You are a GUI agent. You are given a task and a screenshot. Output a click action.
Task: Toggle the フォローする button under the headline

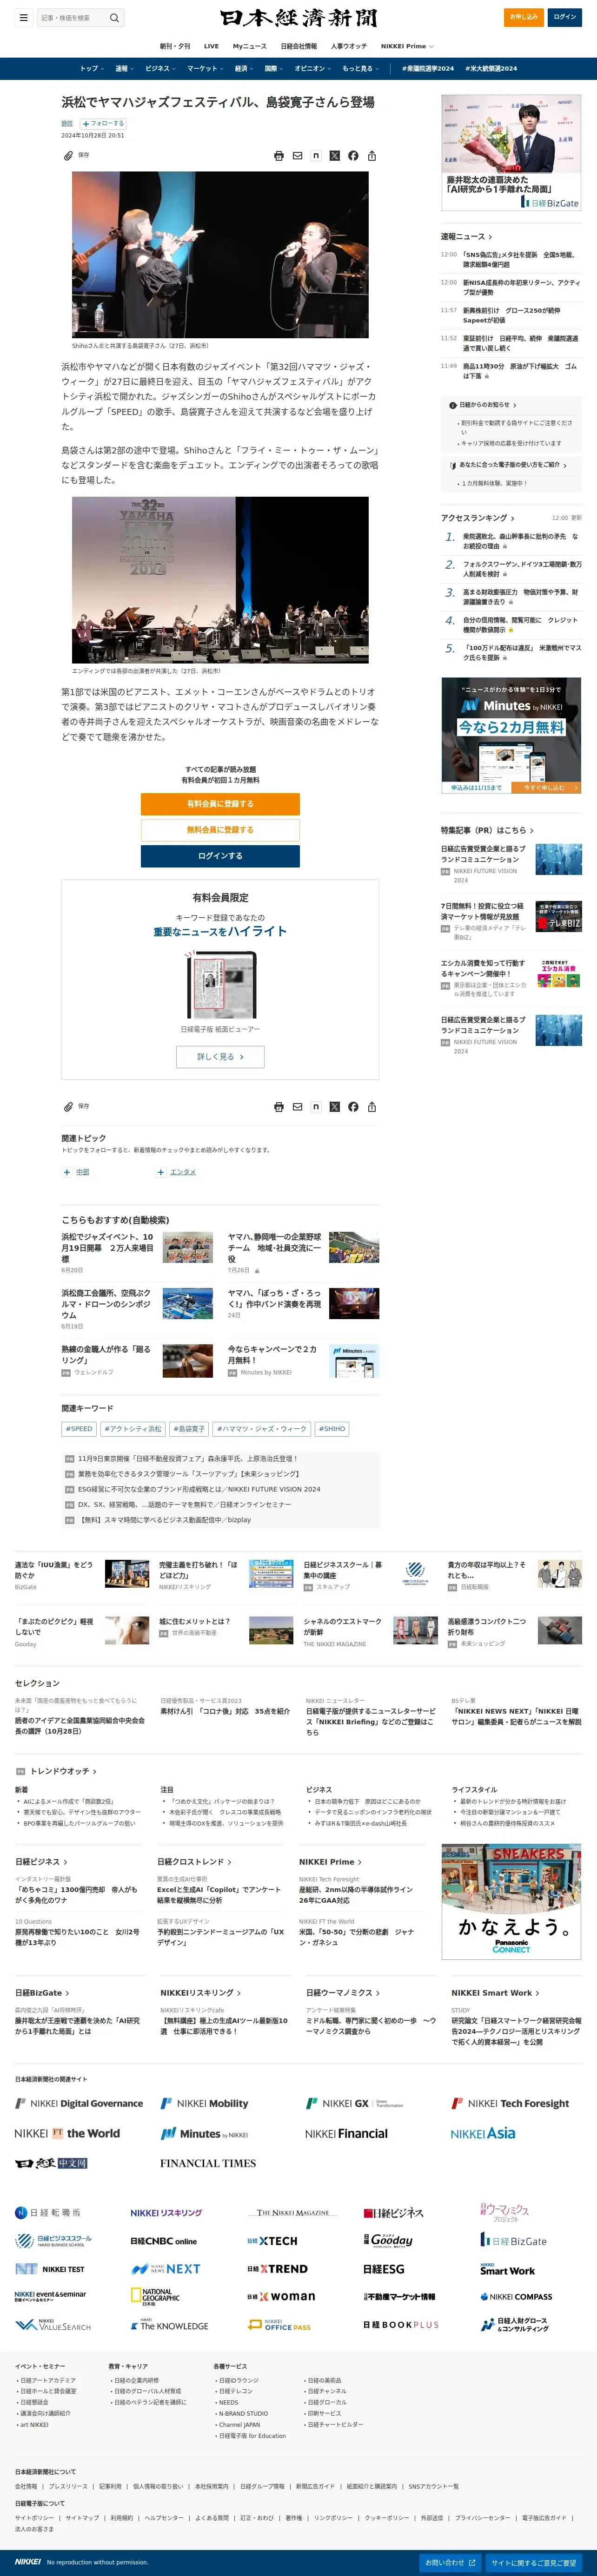(103, 124)
